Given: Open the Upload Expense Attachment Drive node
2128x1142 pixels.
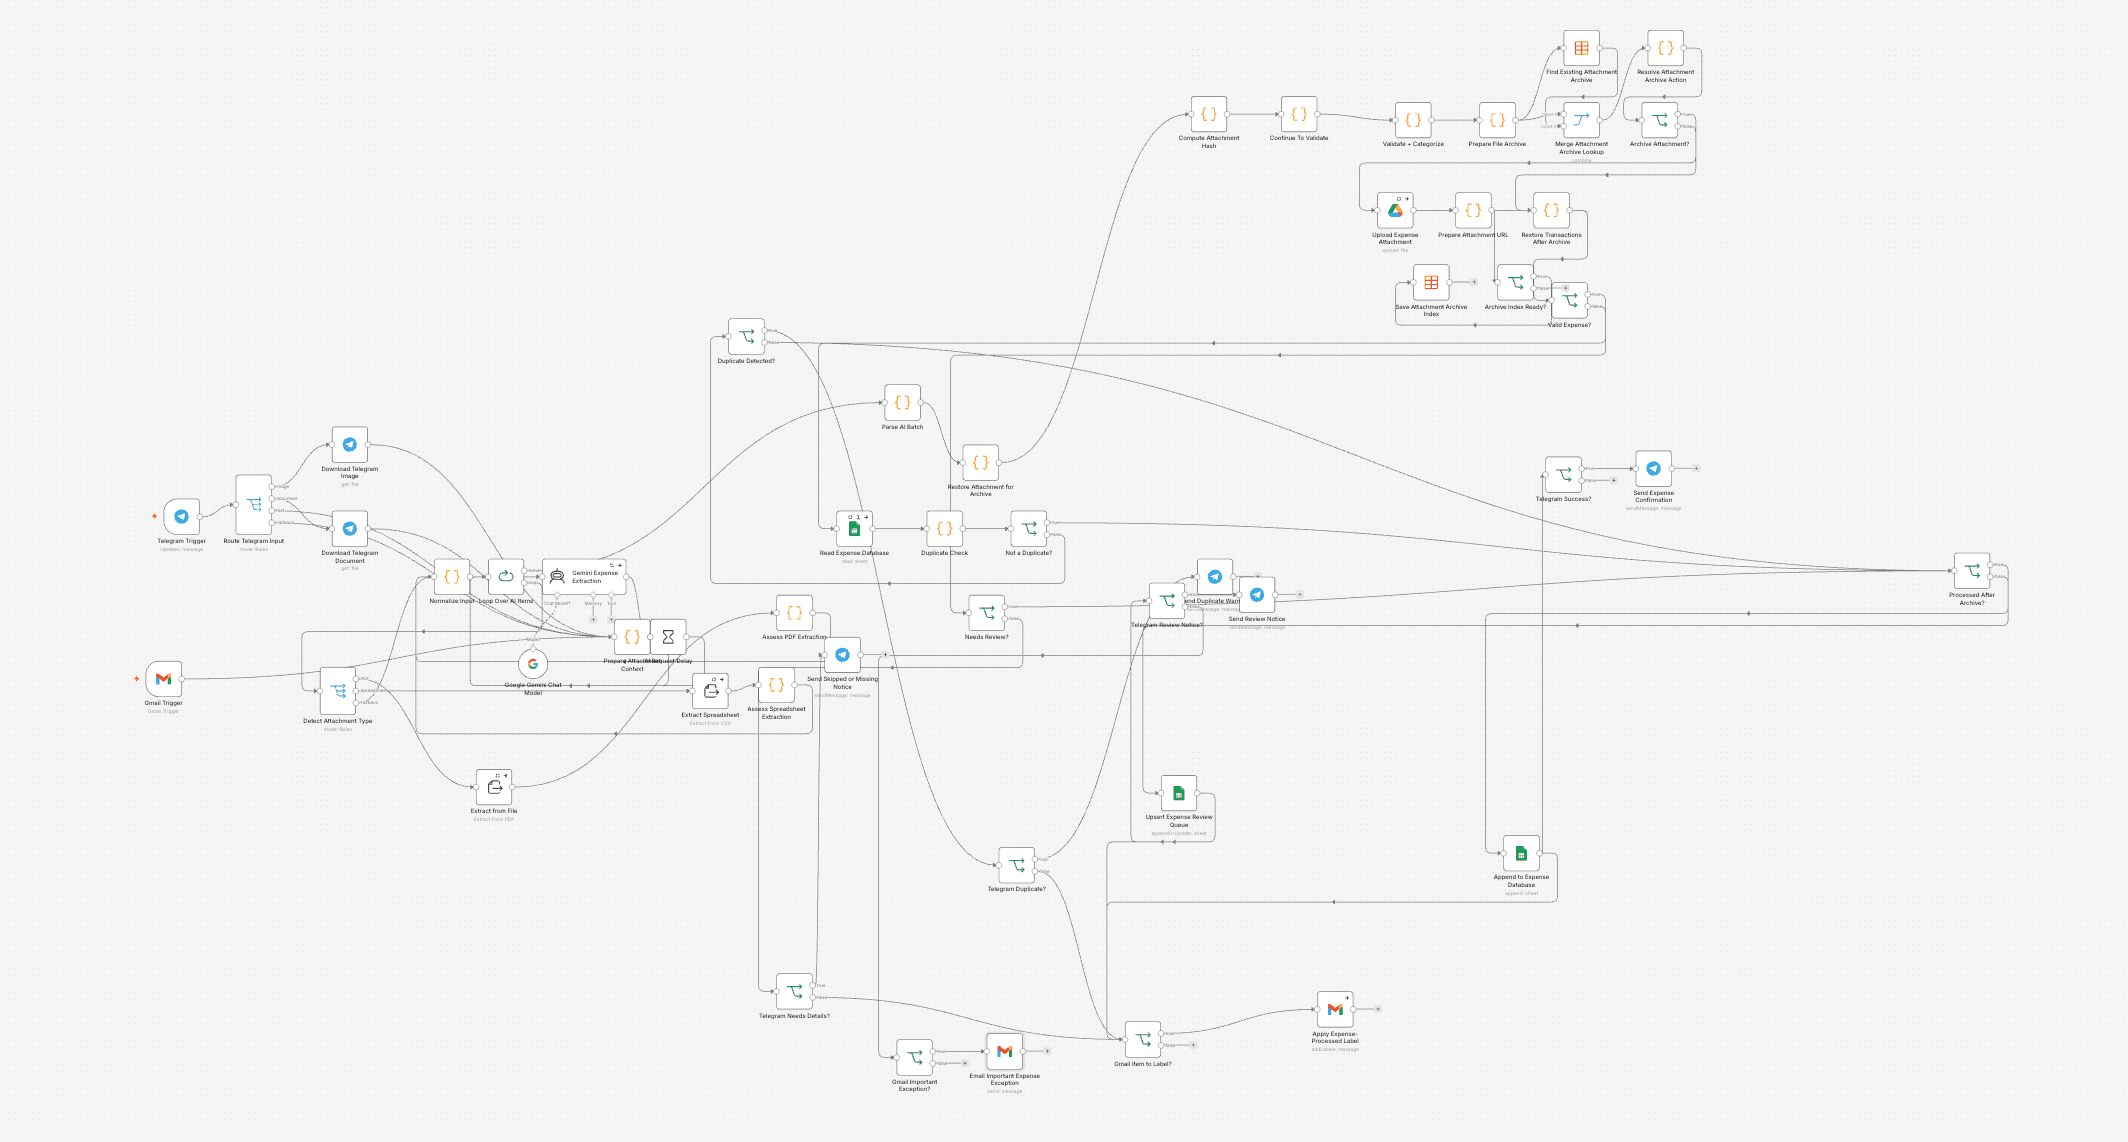Looking at the screenshot, I should click(1395, 211).
